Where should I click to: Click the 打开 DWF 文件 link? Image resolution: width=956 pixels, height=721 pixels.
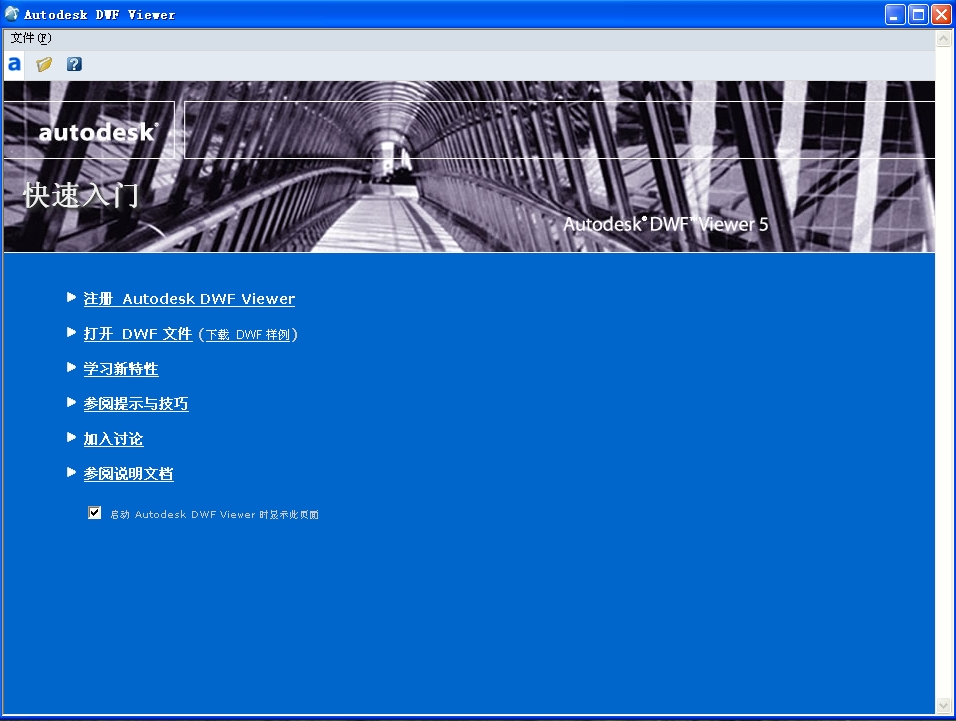pyautogui.click(x=138, y=334)
